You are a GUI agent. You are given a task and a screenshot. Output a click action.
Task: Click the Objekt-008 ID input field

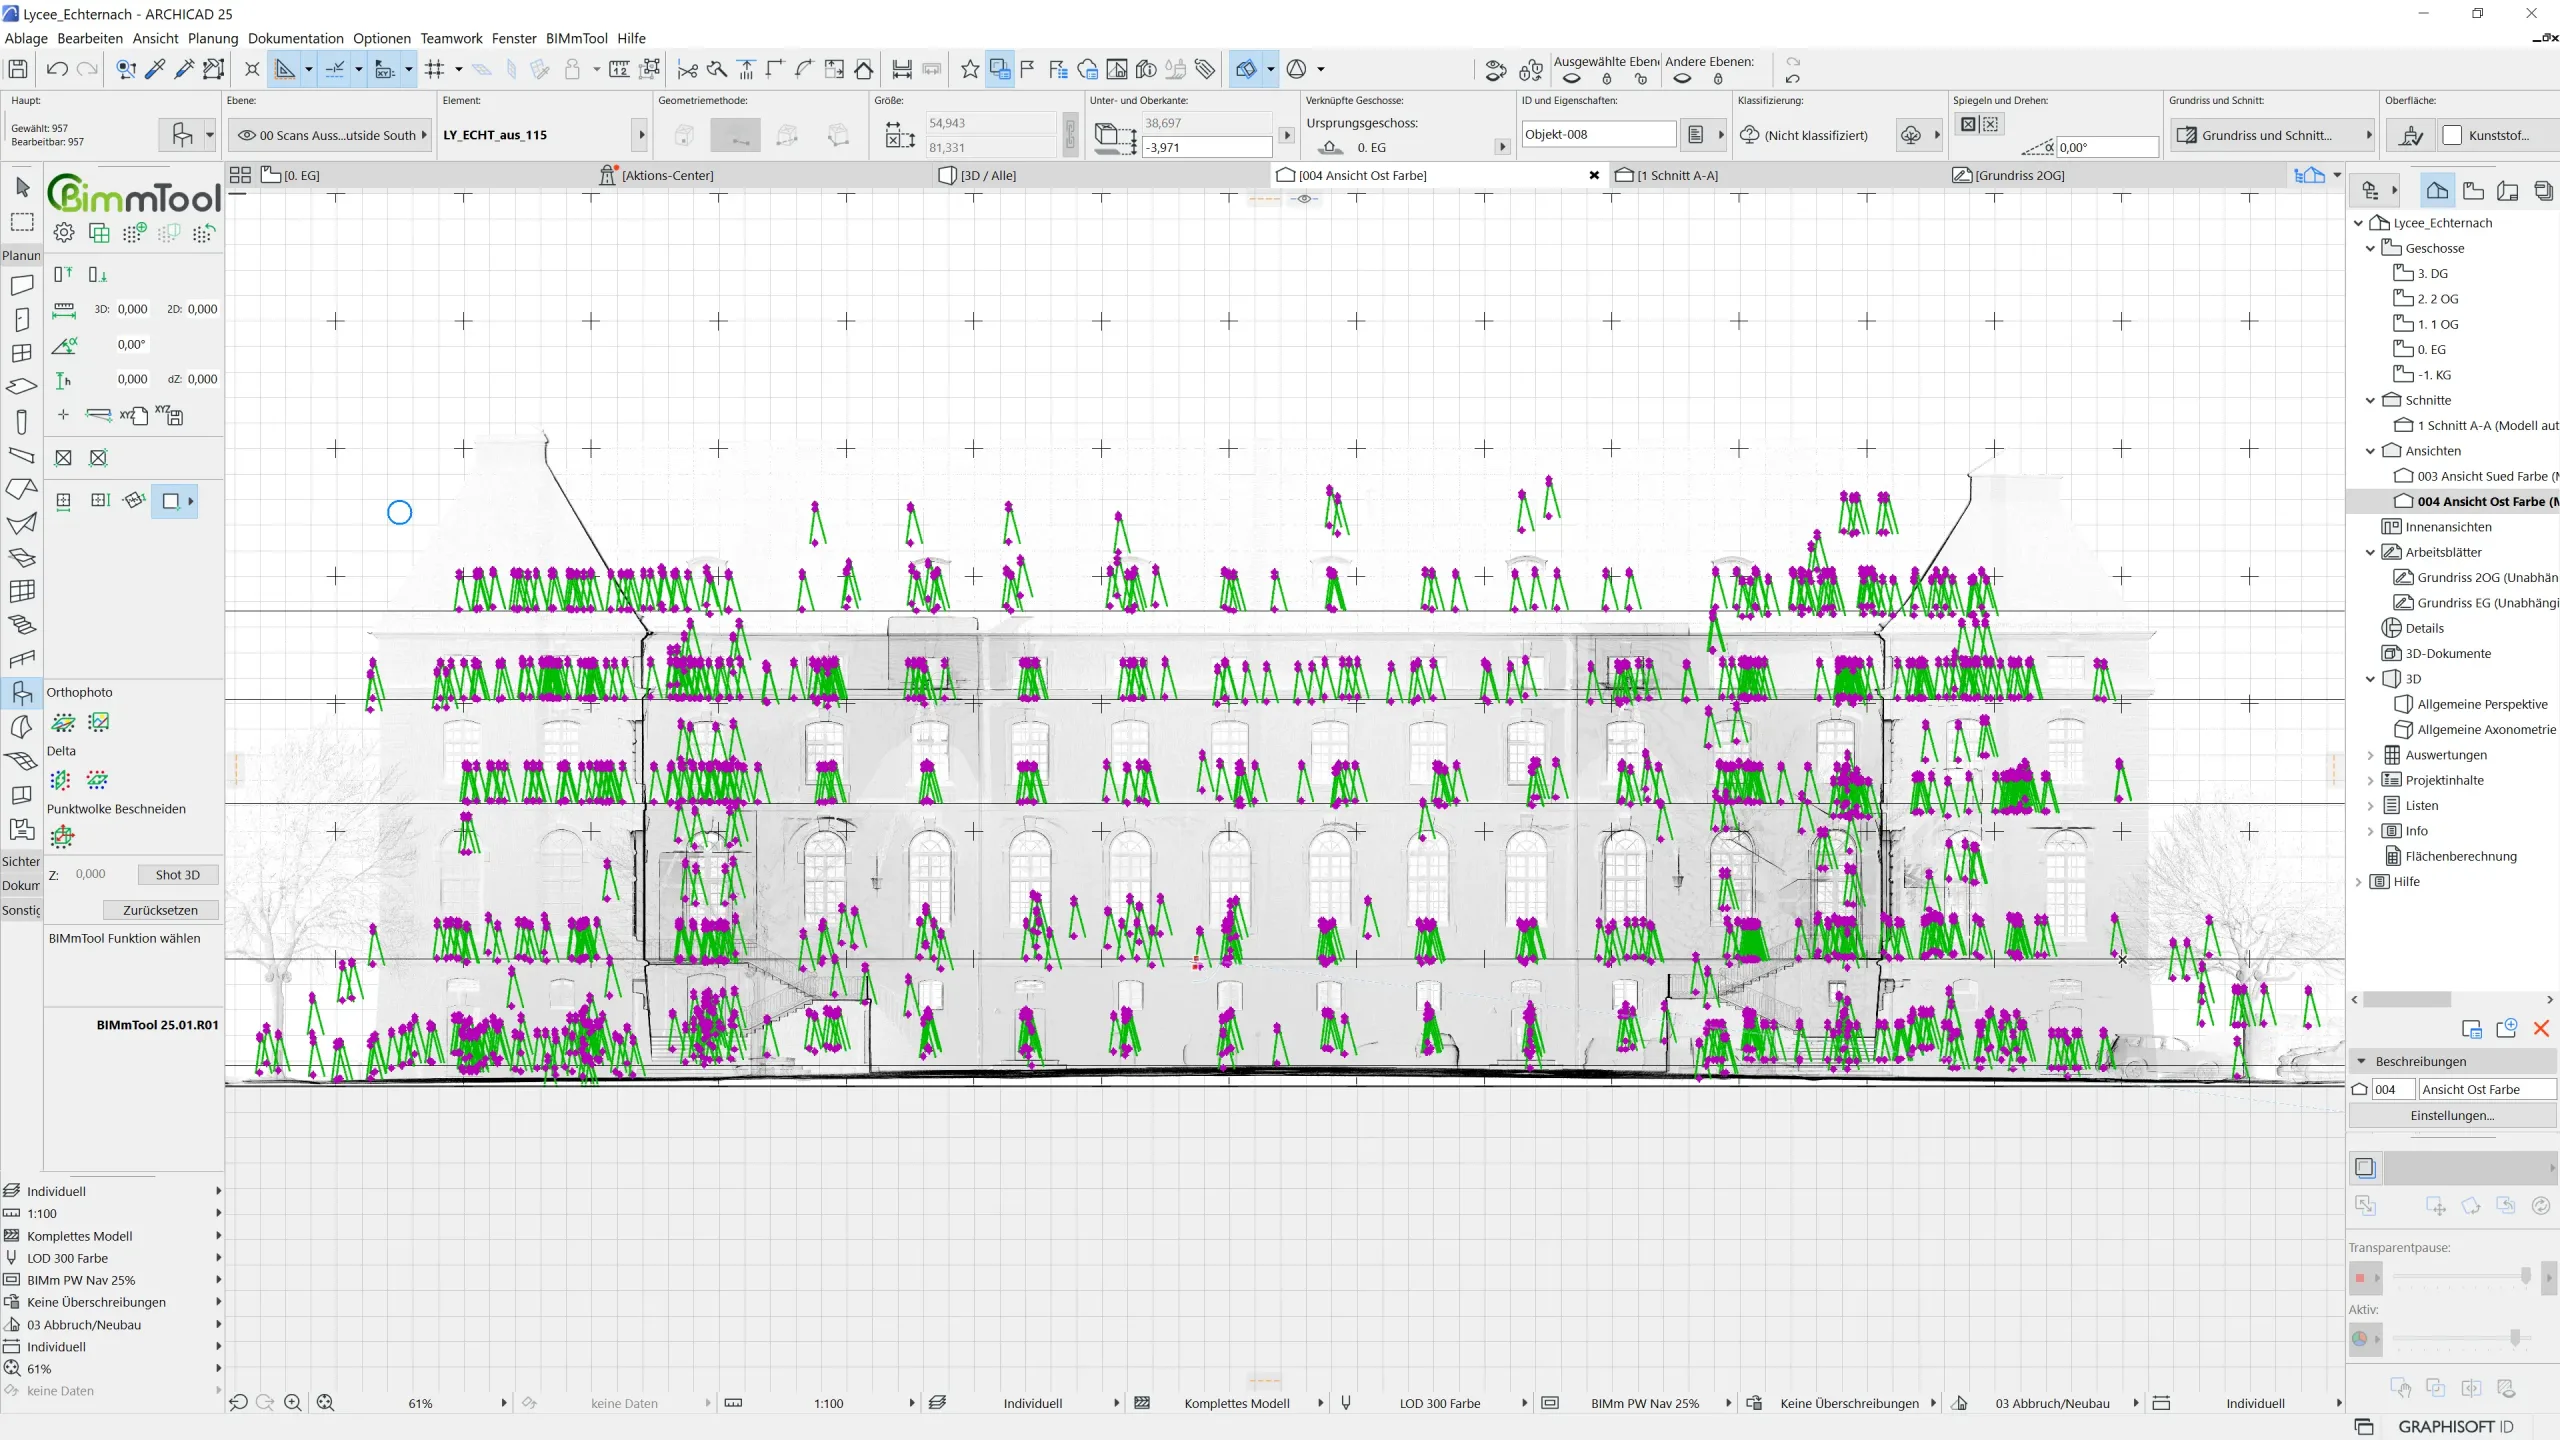pos(1597,135)
